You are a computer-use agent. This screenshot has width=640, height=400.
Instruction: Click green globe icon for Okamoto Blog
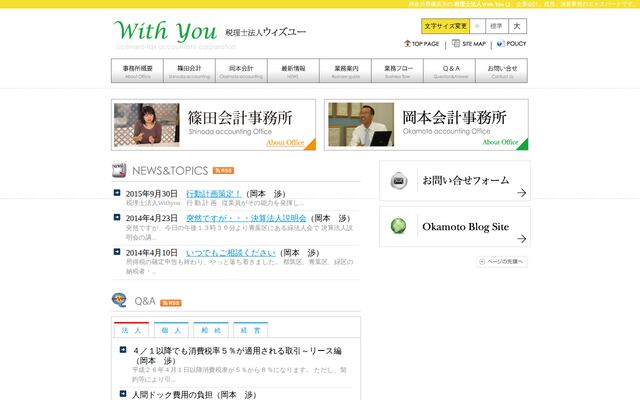tap(398, 226)
